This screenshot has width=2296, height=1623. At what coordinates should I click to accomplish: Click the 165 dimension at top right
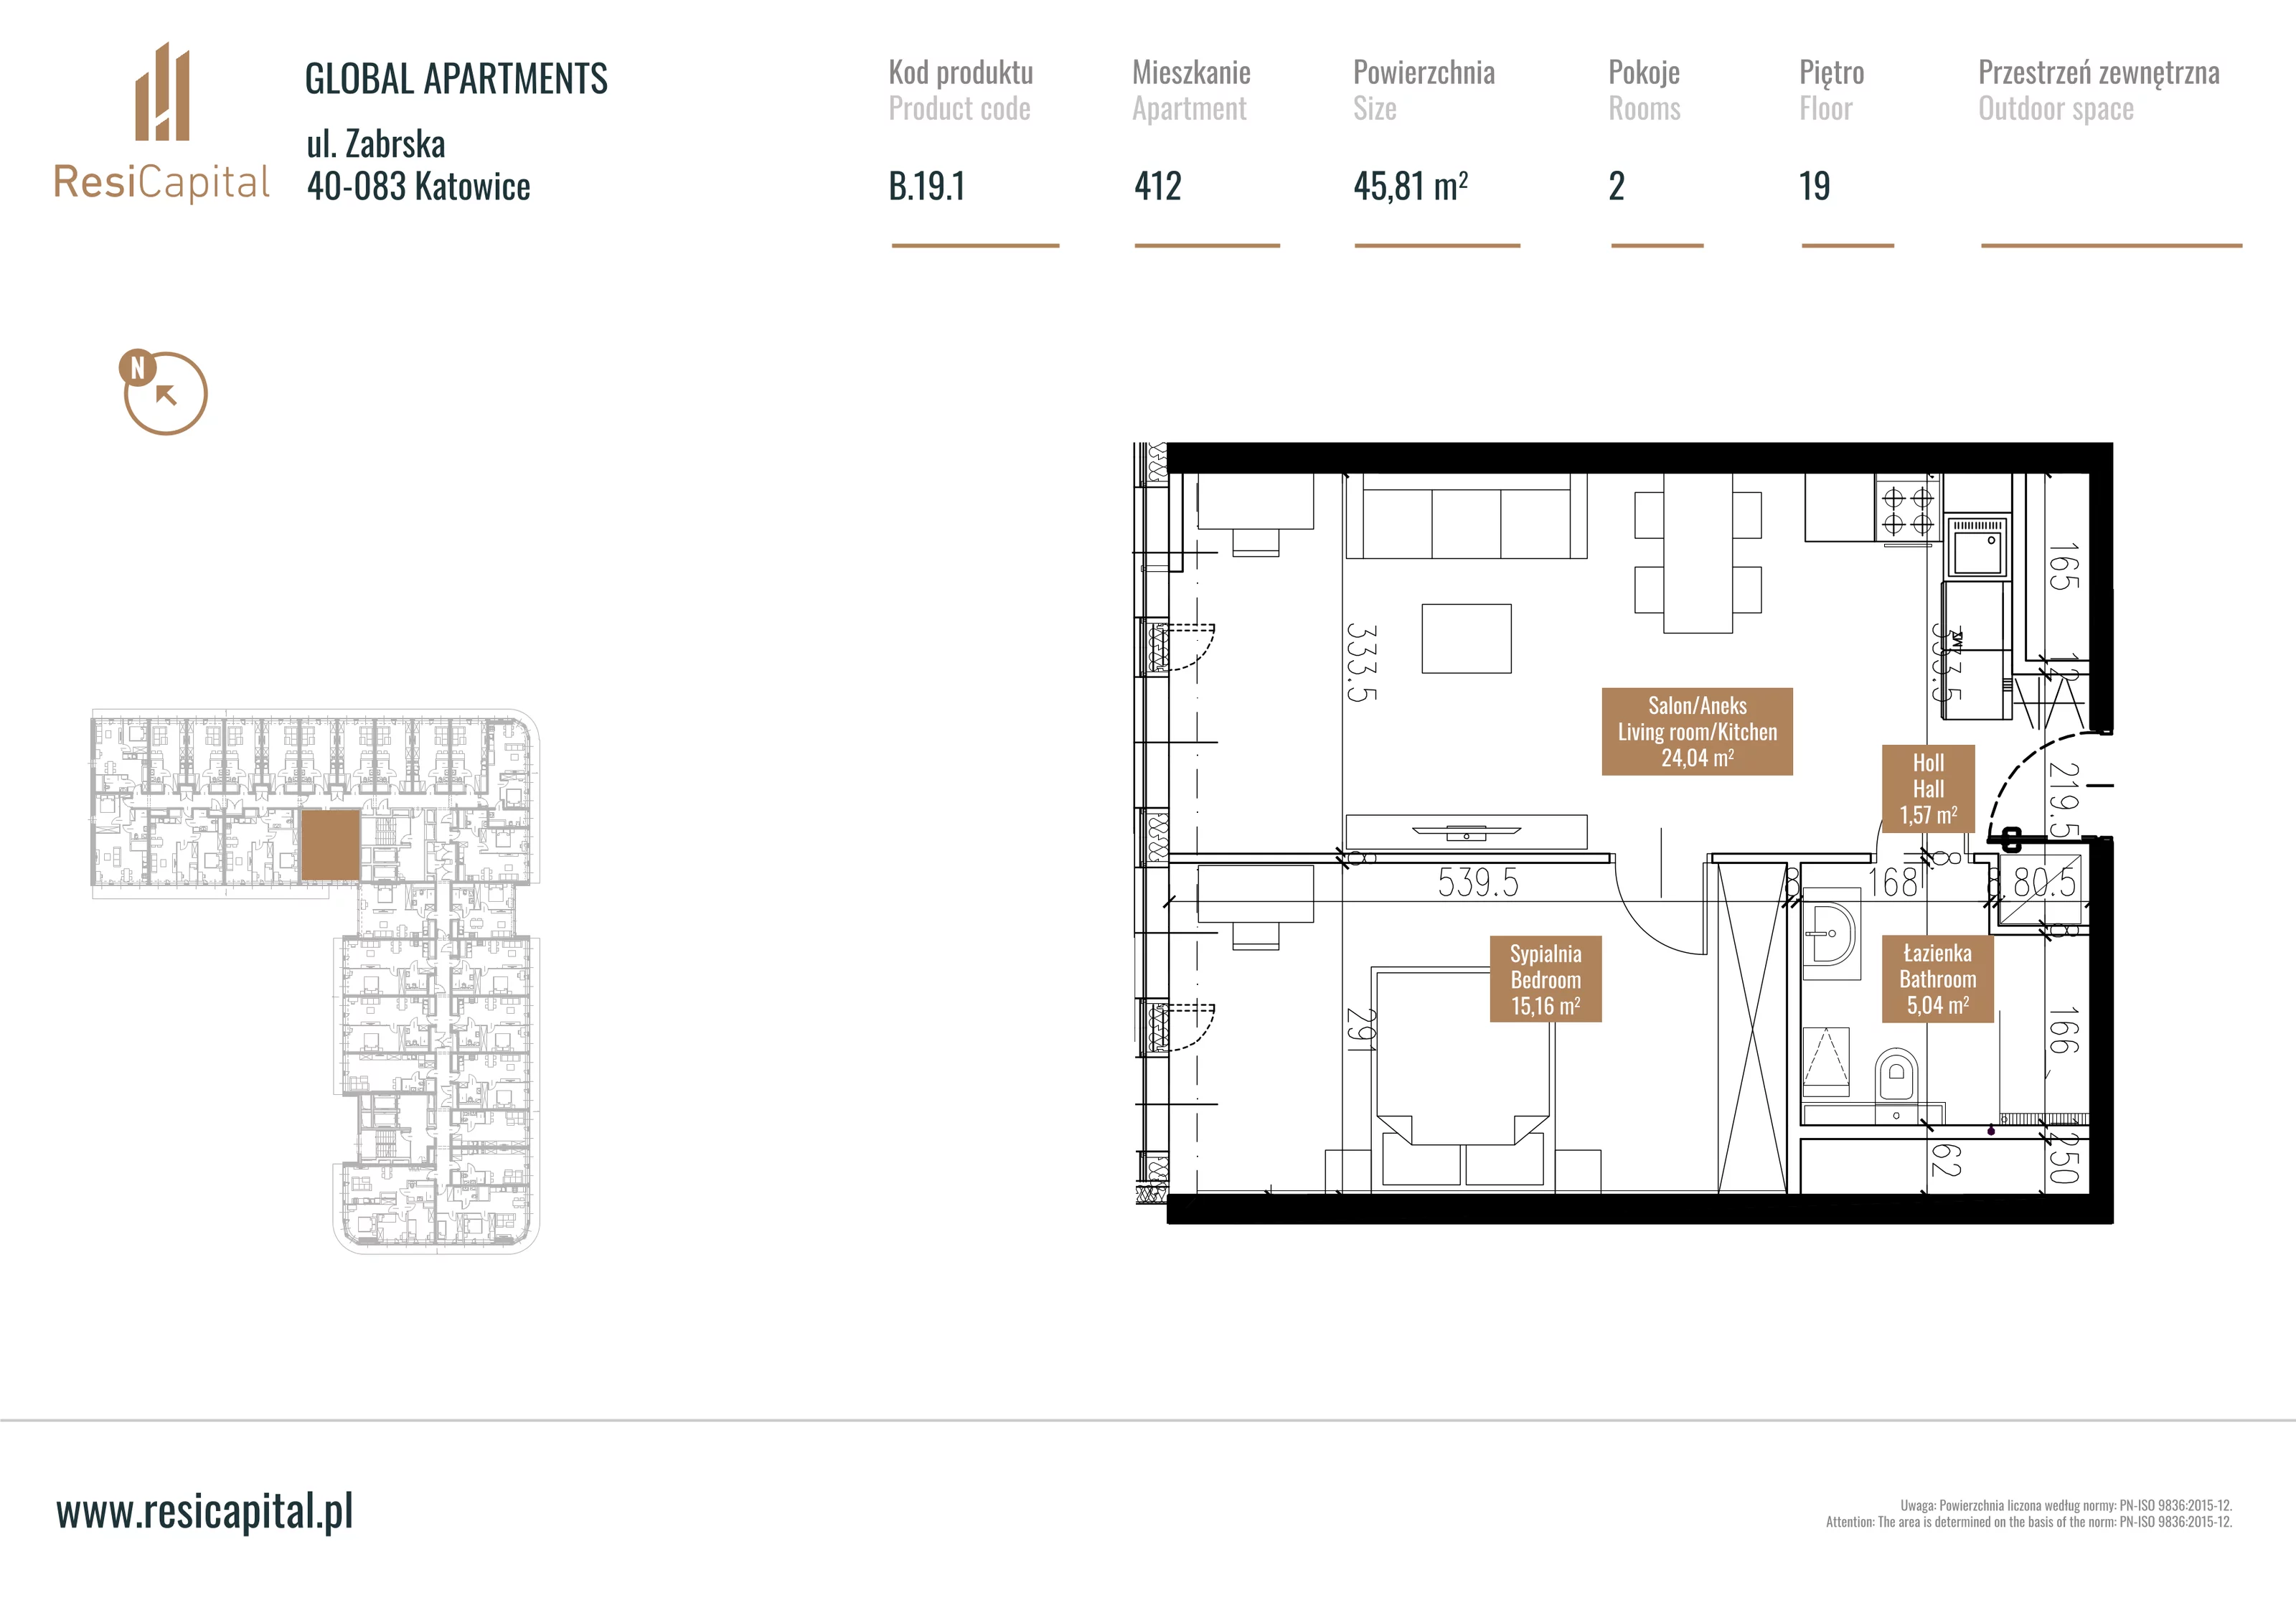coord(2064,567)
